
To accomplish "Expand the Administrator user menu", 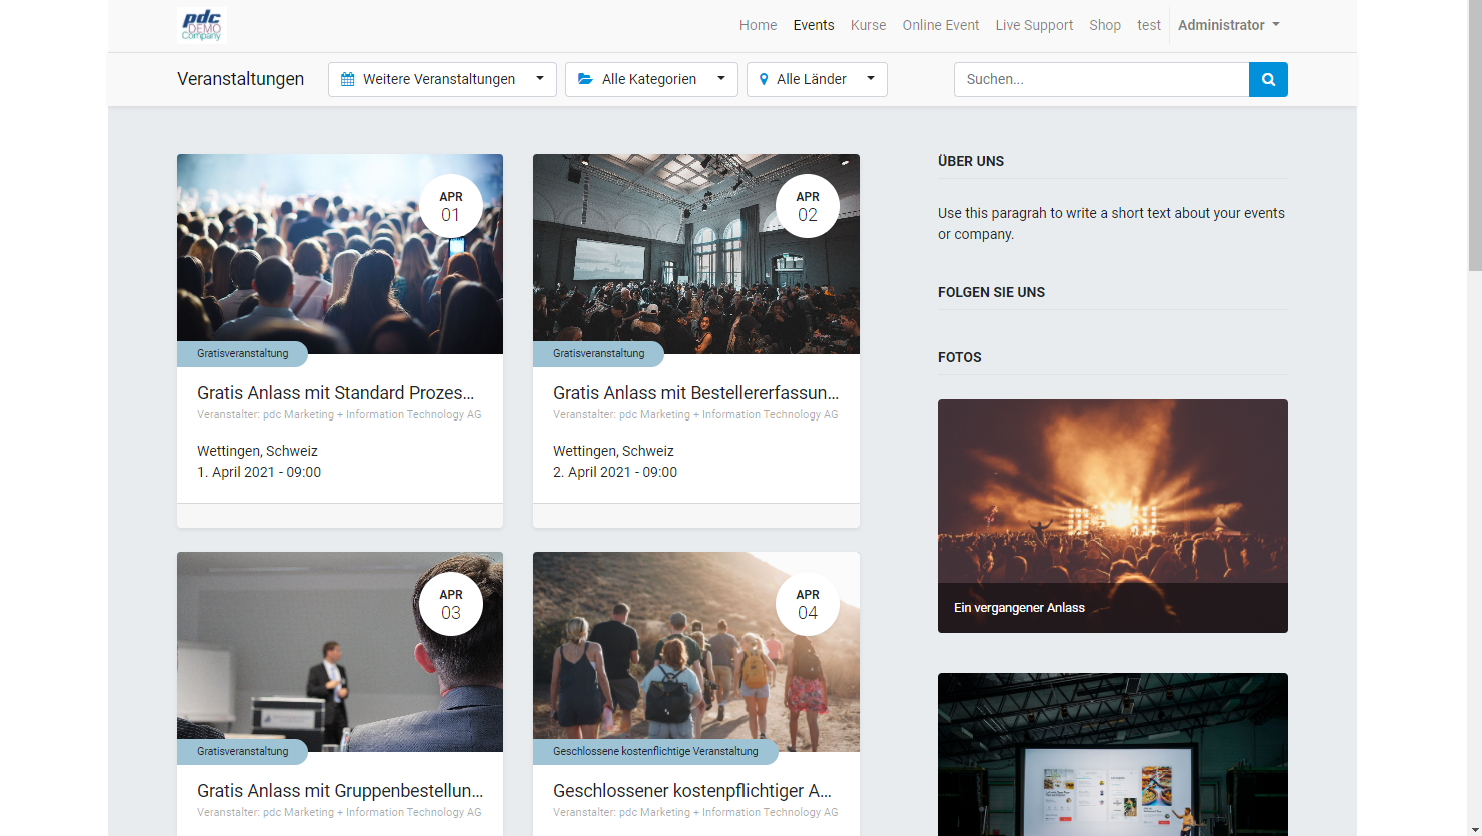I will [1228, 25].
